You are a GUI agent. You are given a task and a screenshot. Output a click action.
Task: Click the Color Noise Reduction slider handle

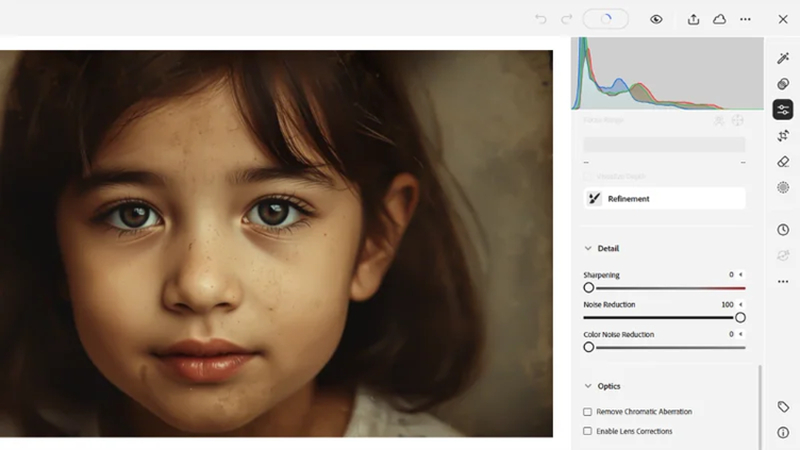(589, 347)
